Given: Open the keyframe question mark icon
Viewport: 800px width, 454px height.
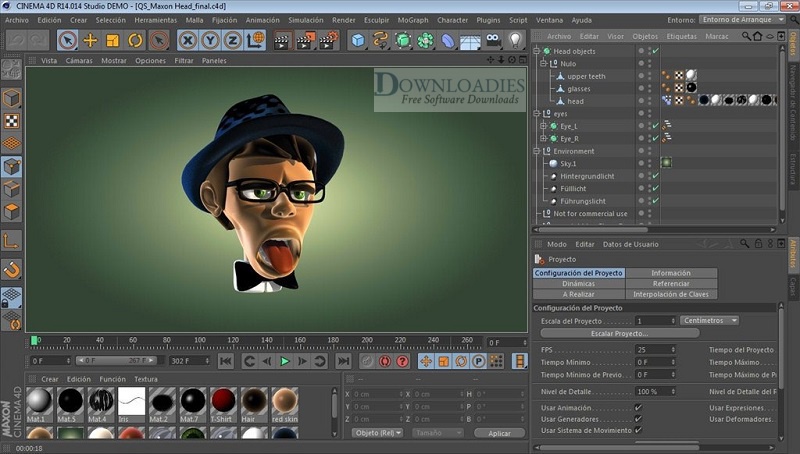Looking at the screenshot, I should [x=403, y=361].
